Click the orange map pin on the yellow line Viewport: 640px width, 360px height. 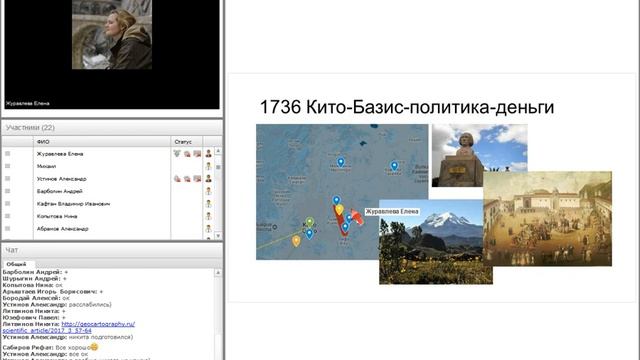pyautogui.click(x=296, y=241)
